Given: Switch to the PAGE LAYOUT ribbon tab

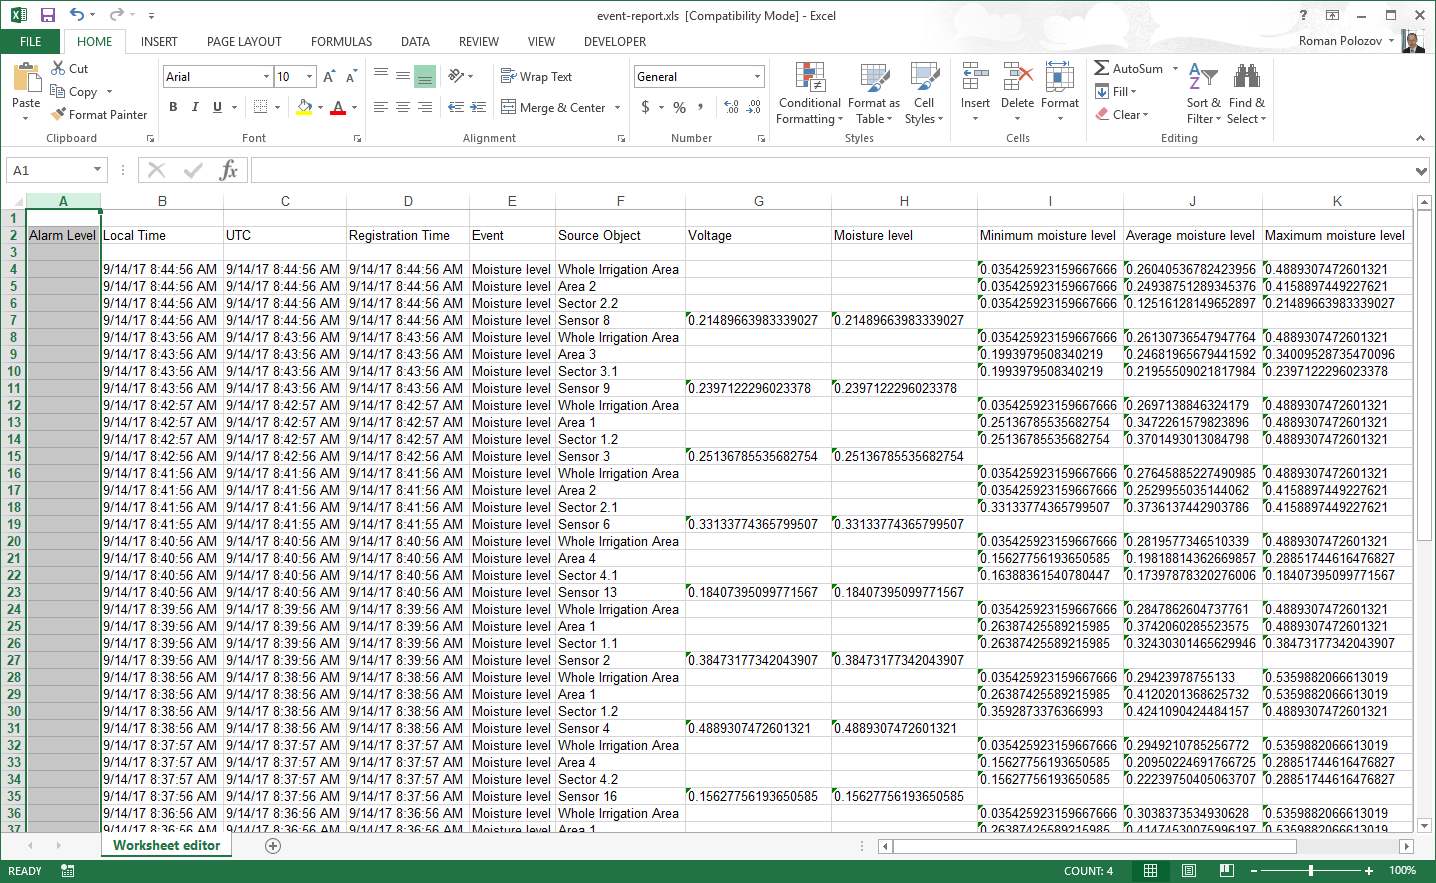Looking at the screenshot, I should click(244, 41).
